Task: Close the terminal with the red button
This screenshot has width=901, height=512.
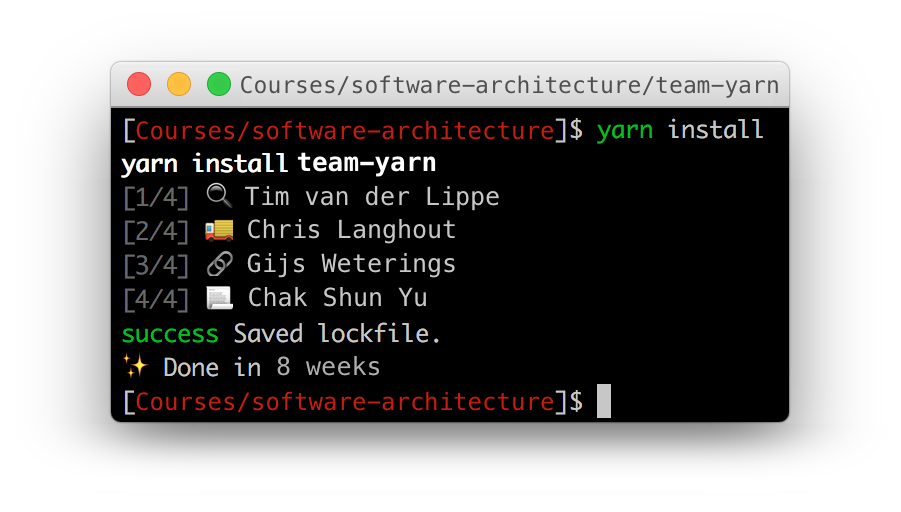Action: (139, 85)
